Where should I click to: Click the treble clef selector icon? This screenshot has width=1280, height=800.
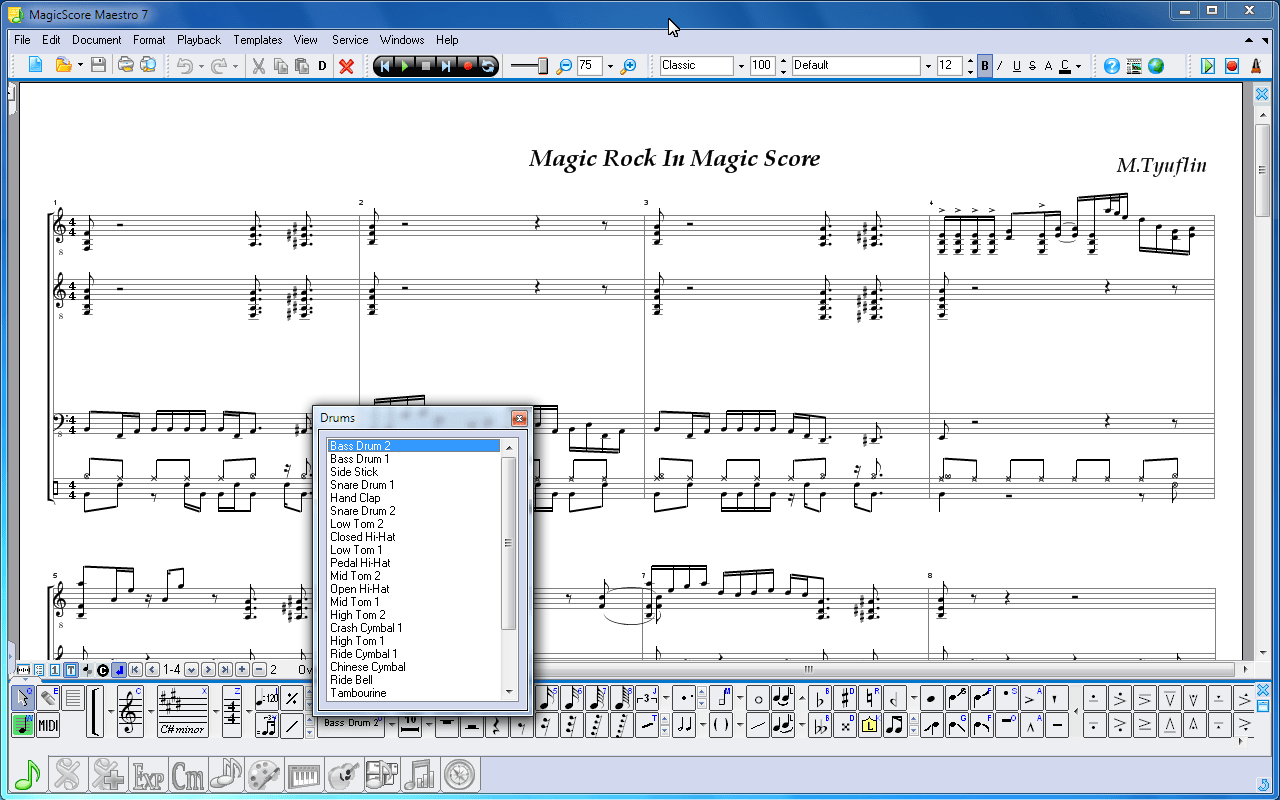[x=130, y=712]
